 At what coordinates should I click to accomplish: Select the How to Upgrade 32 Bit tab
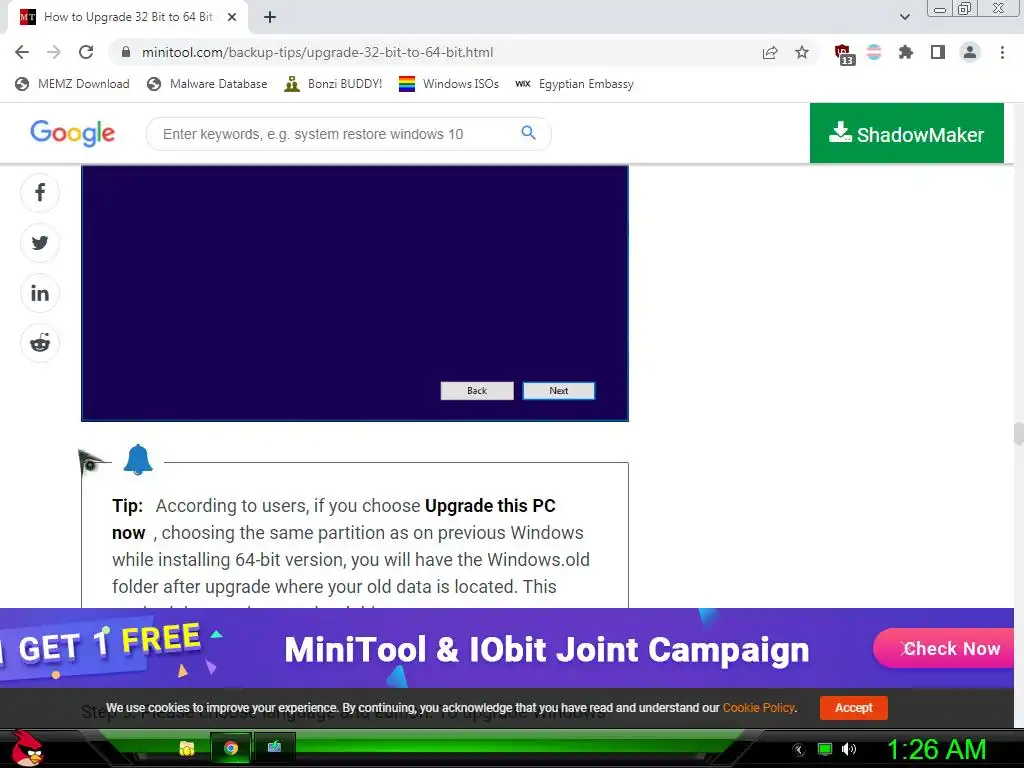[128, 17]
